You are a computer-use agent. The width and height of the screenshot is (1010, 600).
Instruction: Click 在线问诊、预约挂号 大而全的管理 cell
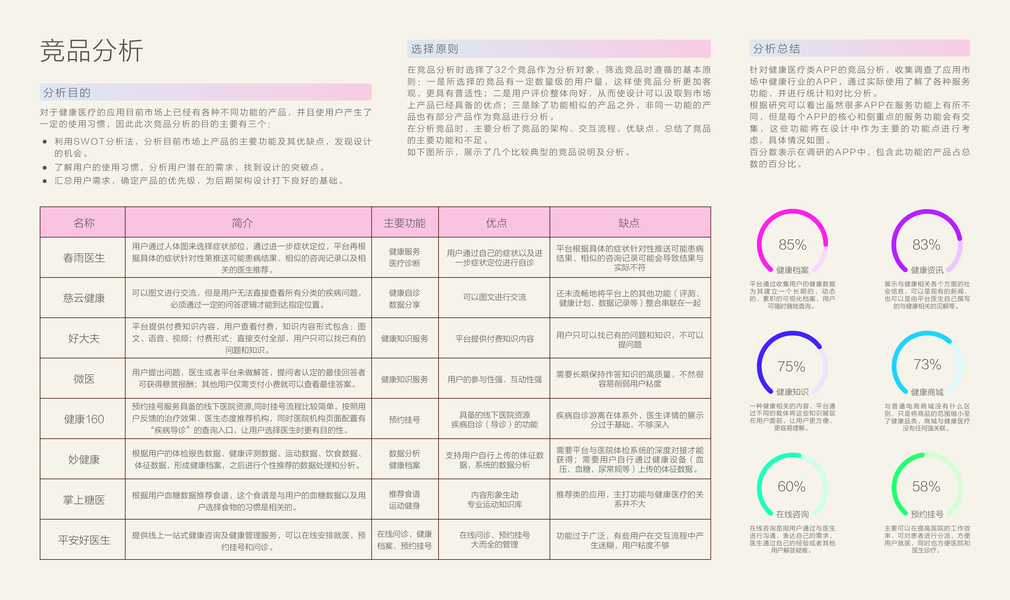[x=494, y=540]
